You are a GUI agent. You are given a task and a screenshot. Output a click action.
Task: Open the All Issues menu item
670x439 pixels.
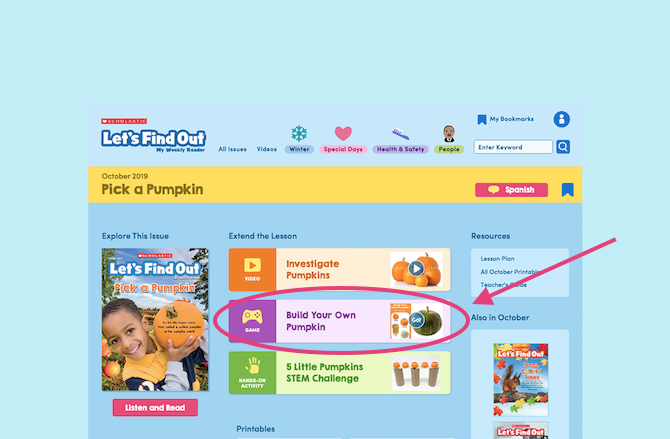click(232, 149)
